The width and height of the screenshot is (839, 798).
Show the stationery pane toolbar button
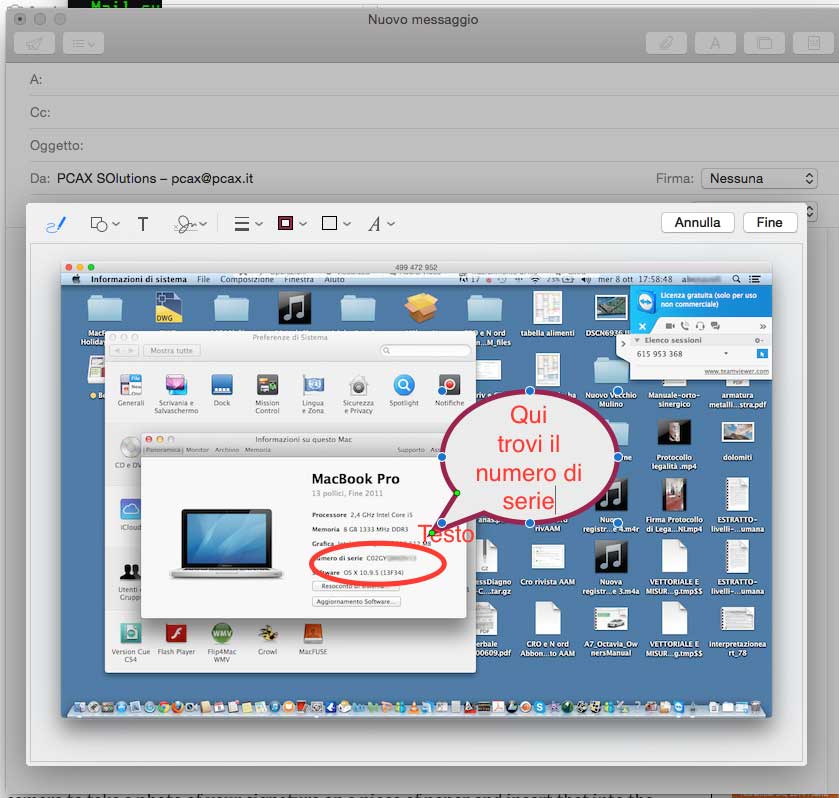click(813, 43)
